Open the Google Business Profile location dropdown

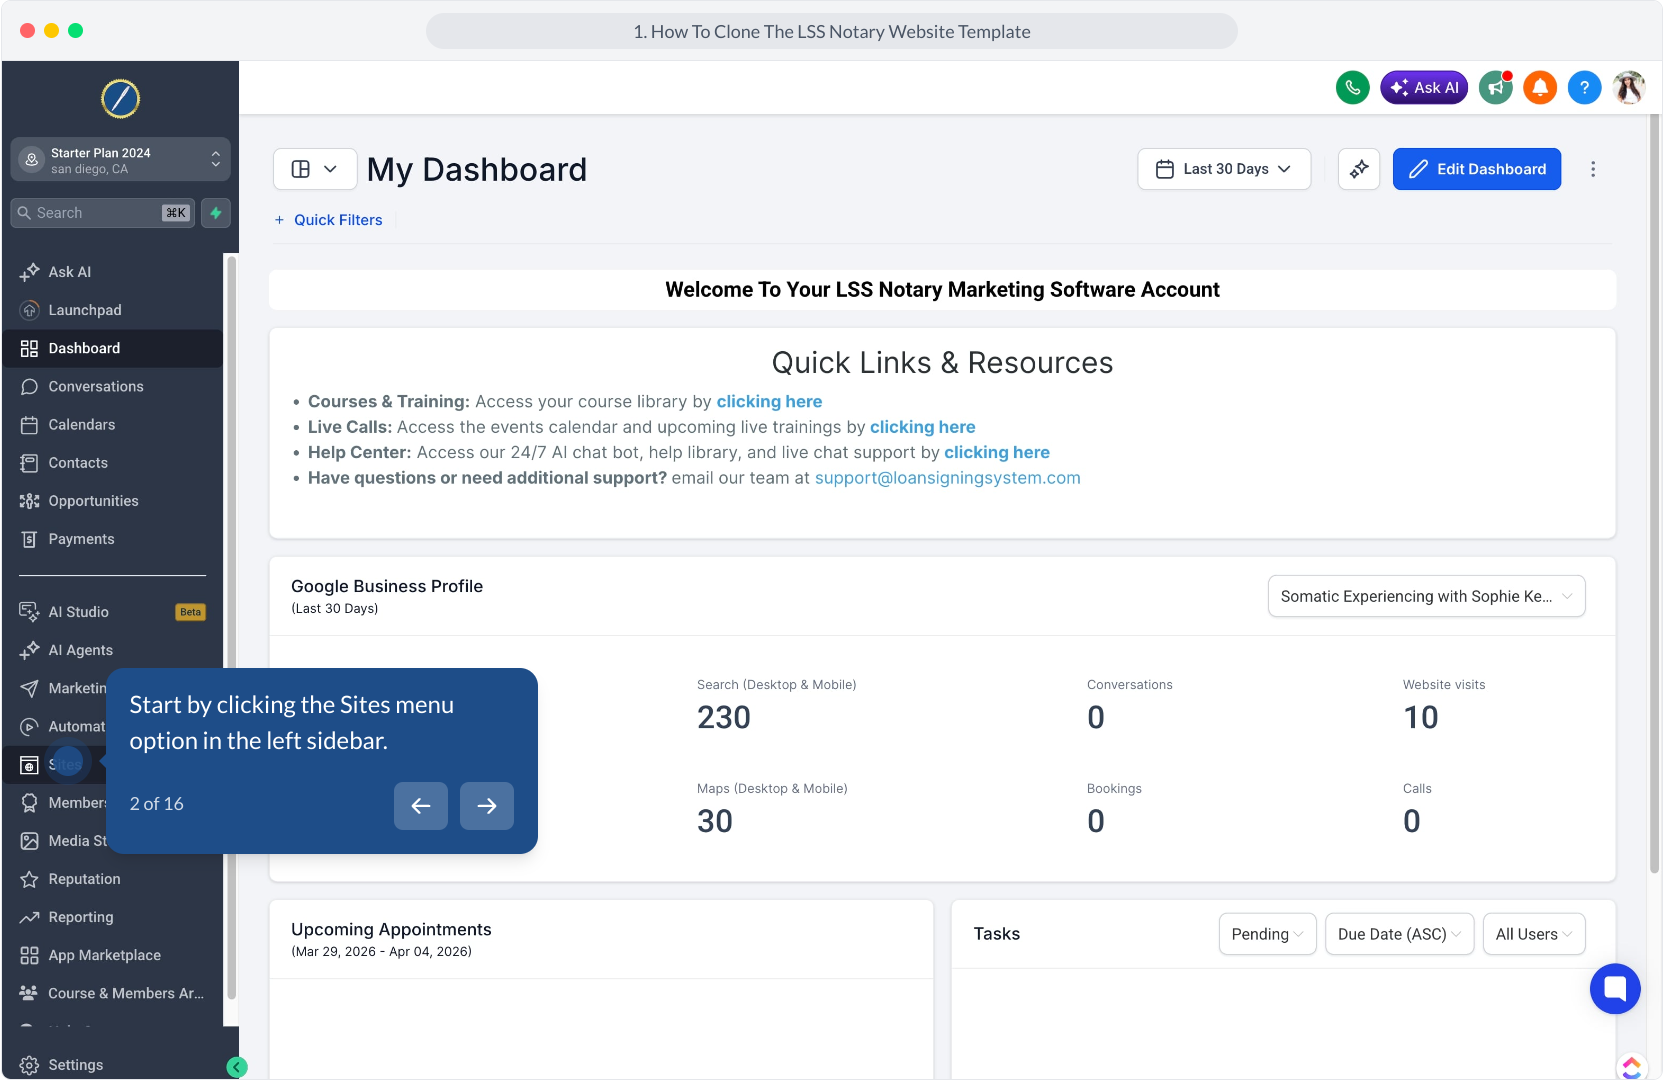(1426, 596)
